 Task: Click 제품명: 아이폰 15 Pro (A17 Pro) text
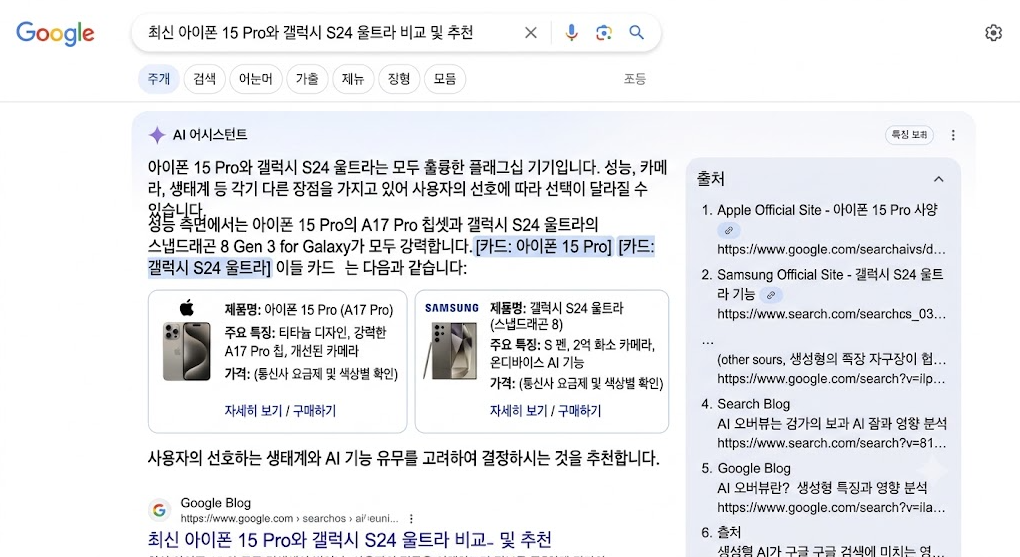click(x=308, y=310)
